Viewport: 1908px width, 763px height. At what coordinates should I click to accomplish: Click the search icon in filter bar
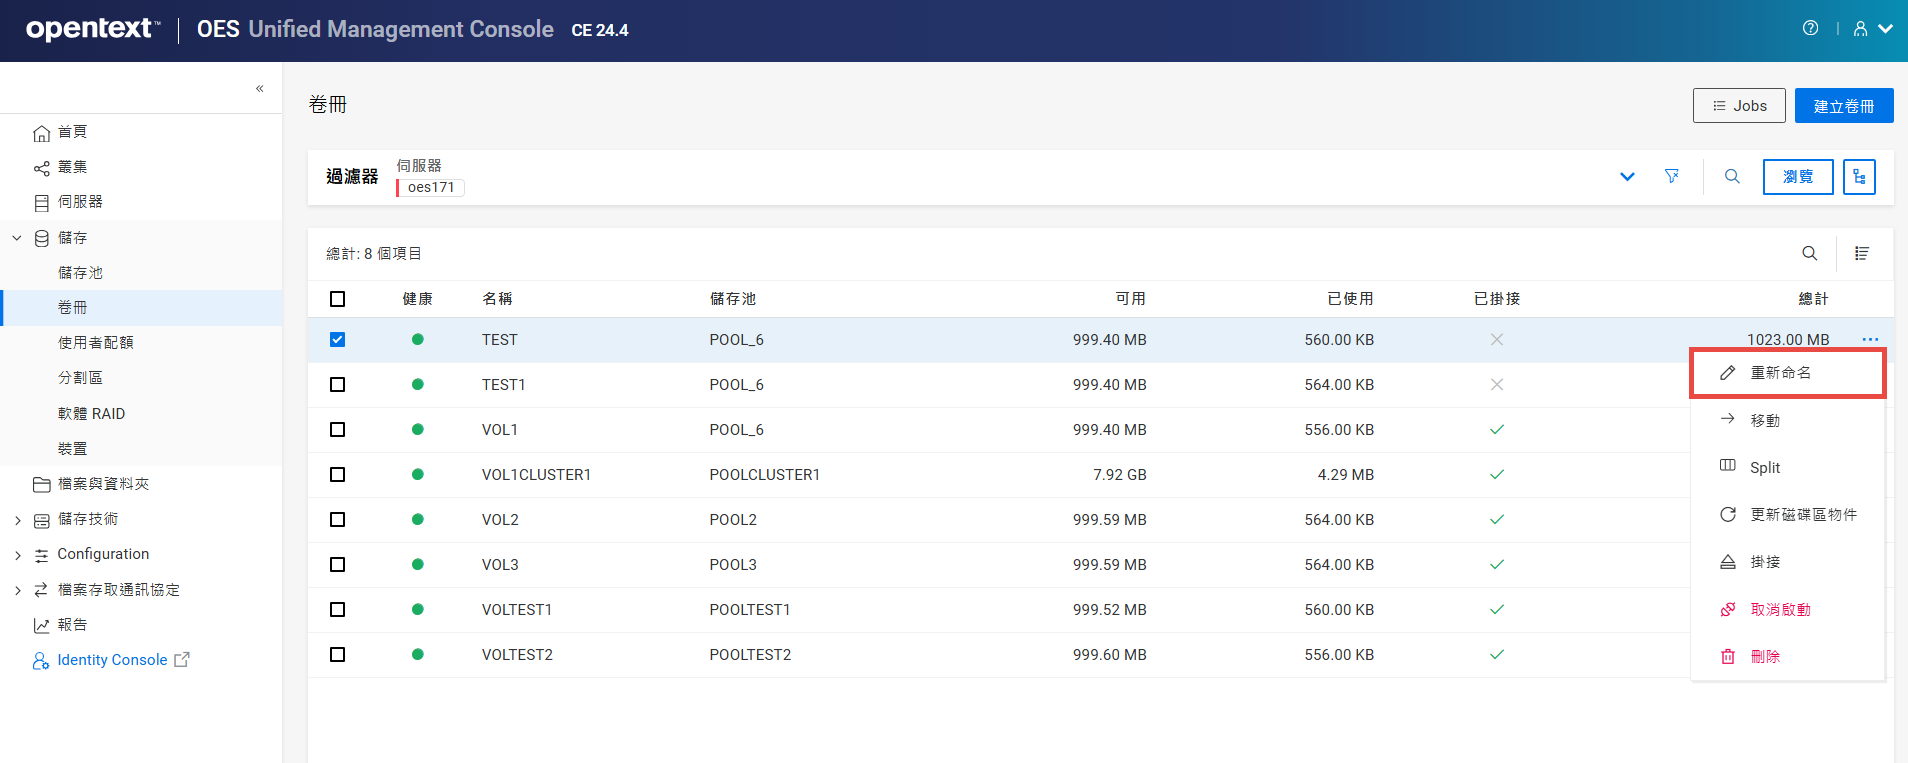[x=1732, y=176]
